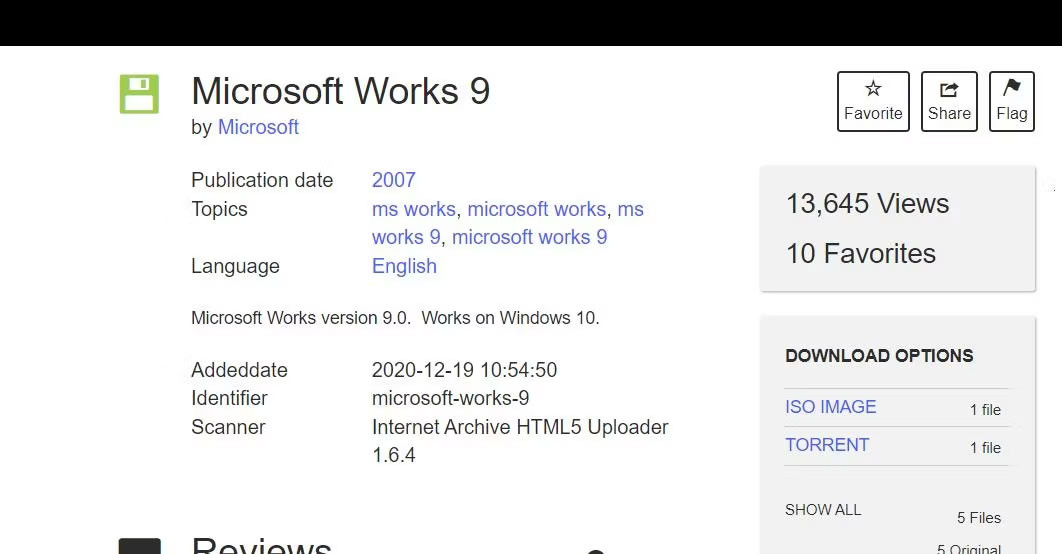Click the '5 Files' count label
Screen dimensions: 1062x554
point(978,518)
